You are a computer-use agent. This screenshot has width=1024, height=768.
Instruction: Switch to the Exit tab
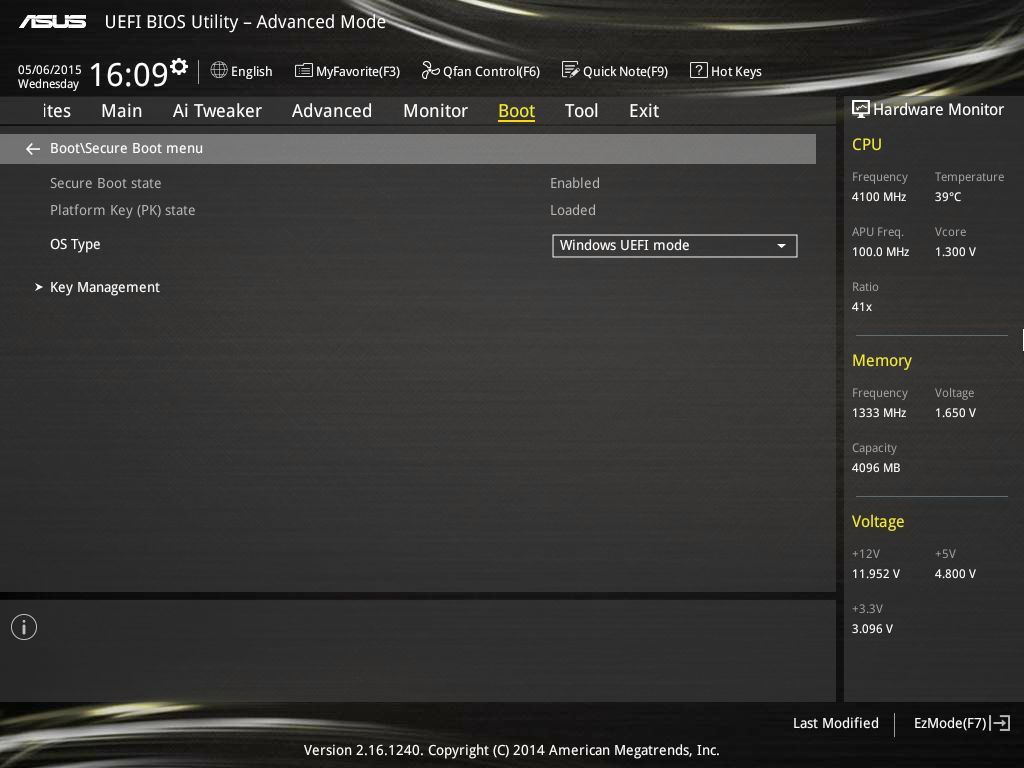[644, 111]
